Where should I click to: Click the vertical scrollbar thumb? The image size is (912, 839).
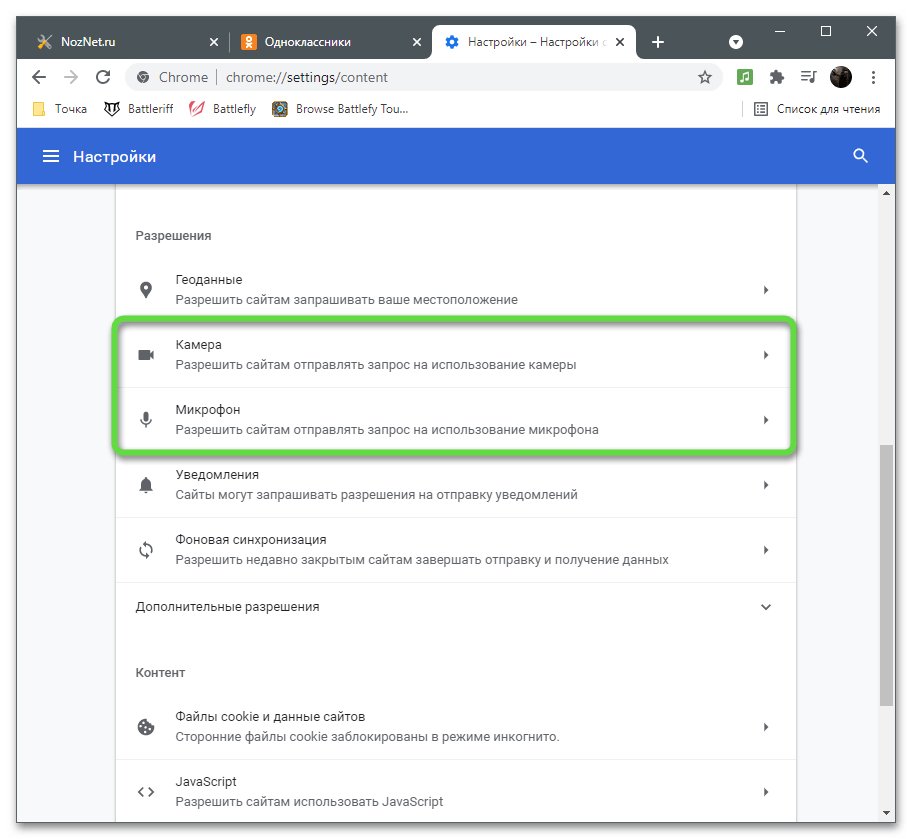(x=886, y=575)
